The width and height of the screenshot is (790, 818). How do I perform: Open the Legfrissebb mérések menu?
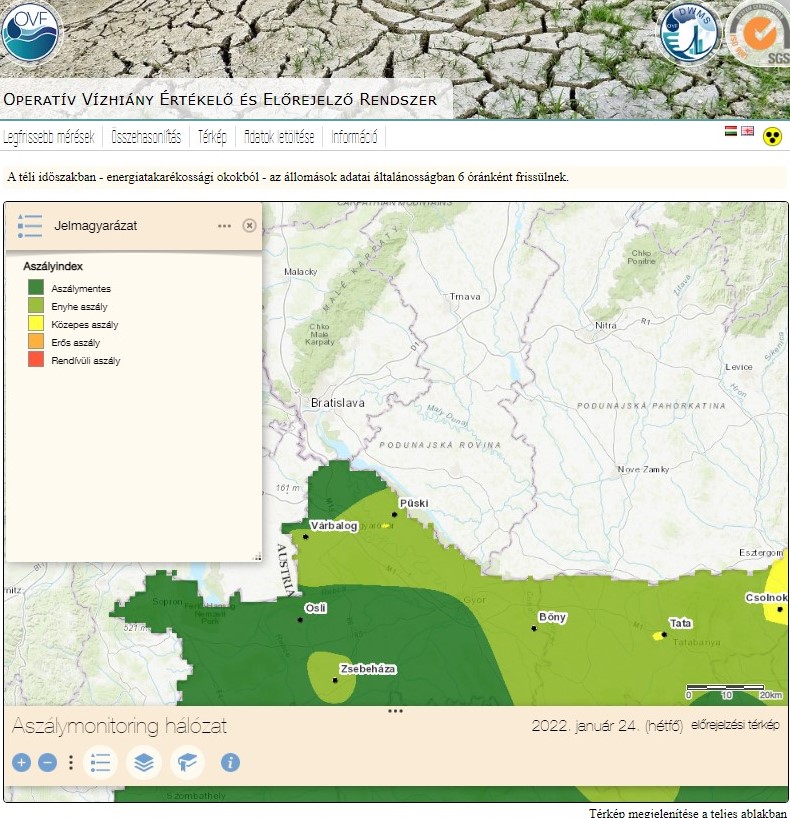tap(49, 137)
